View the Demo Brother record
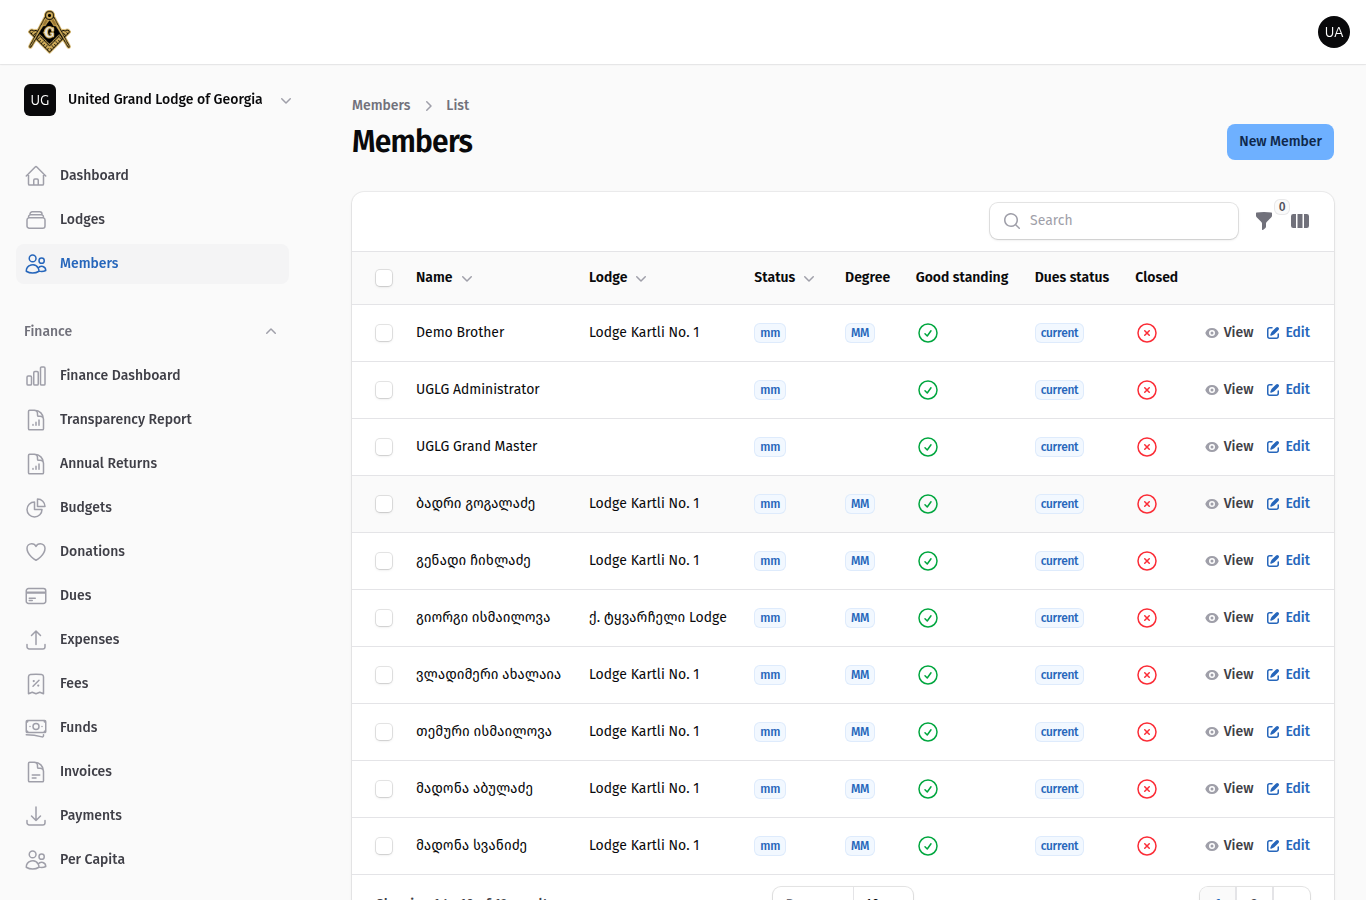Image resolution: width=1366 pixels, height=900 pixels. pyautogui.click(x=1229, y=333)
